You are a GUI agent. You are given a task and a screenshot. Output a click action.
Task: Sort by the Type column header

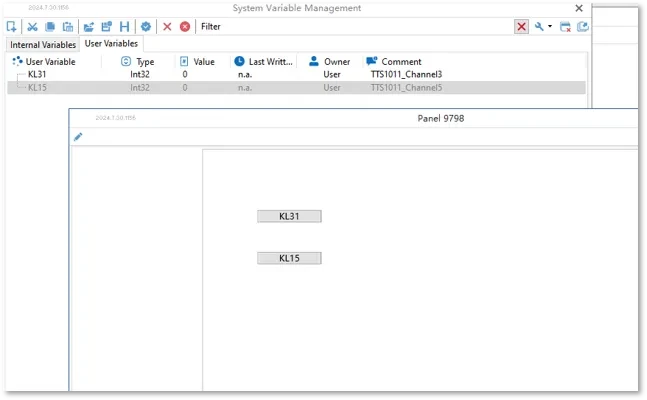click(144, 61)
